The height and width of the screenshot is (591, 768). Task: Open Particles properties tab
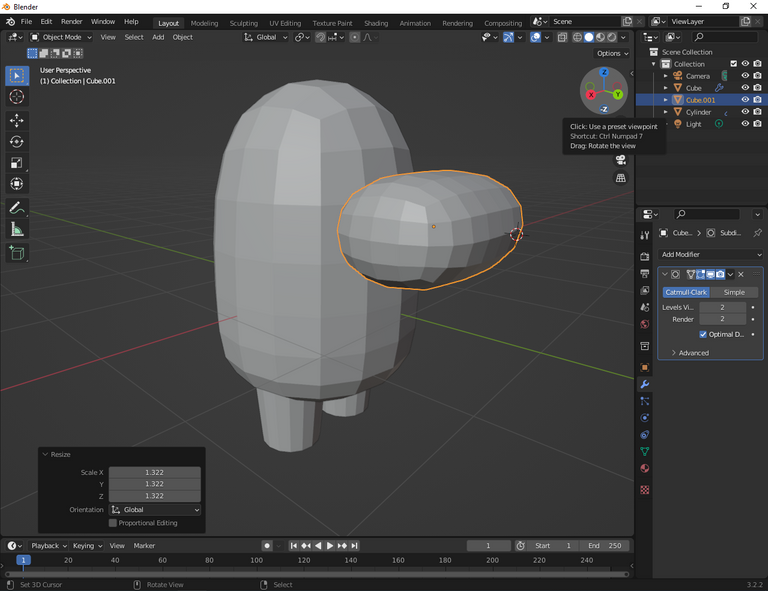pyautogui.click(x=645, y=402)
